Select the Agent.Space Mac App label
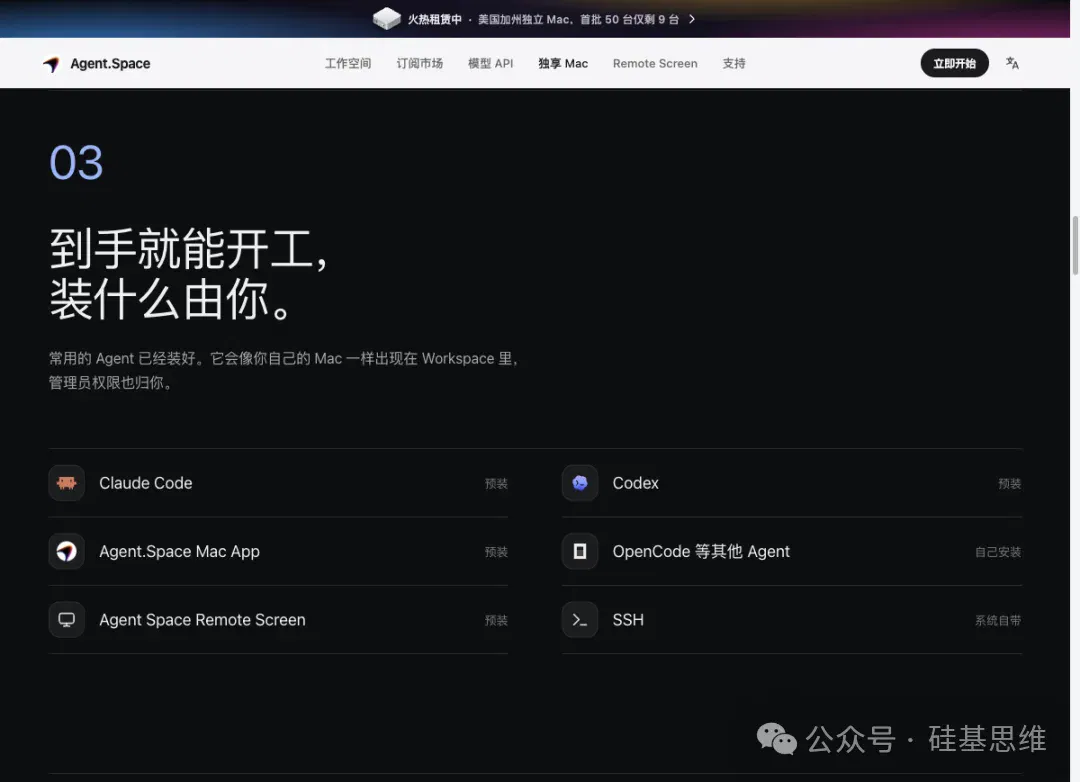This screenshot has width=1080, height=782. (x=179, y=551)
